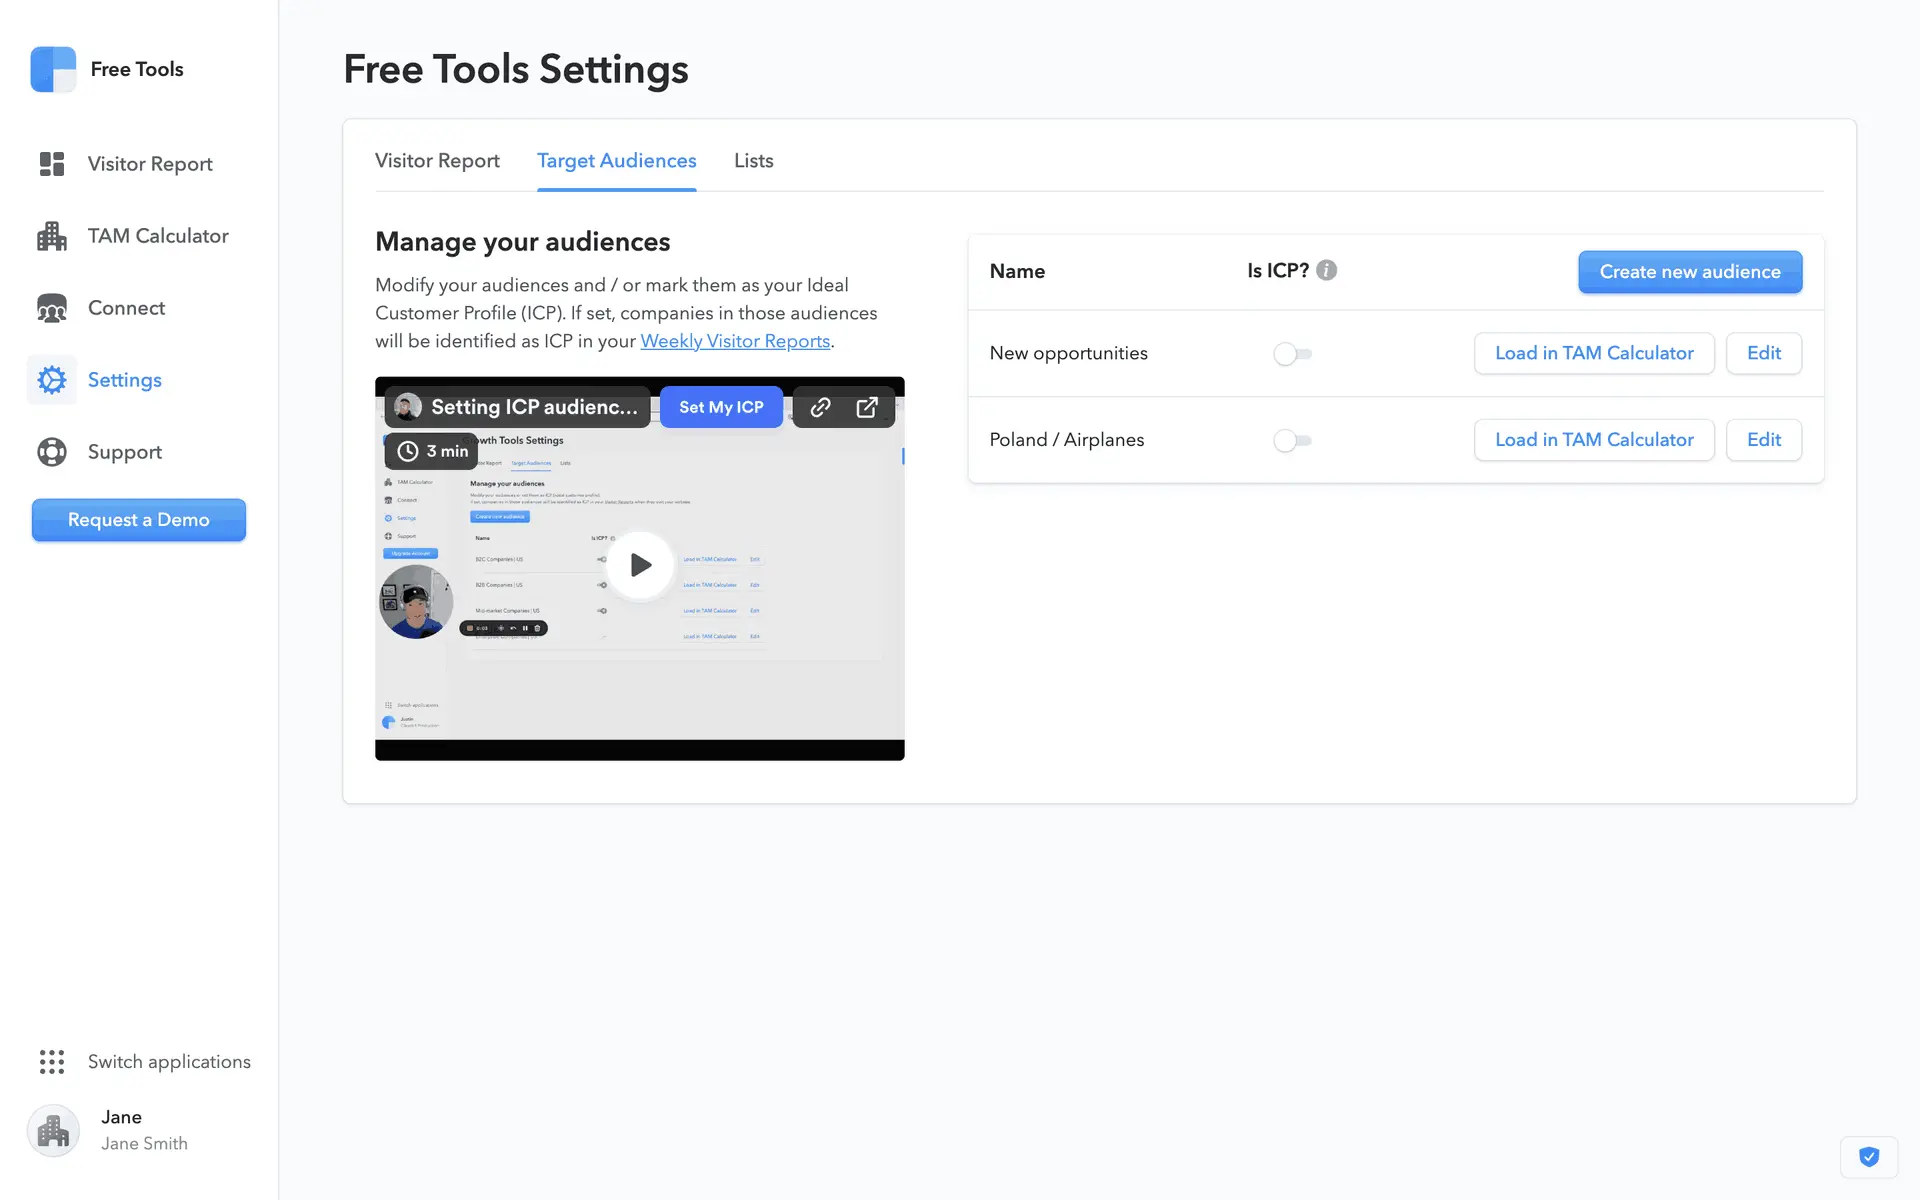This screenshot has width=1920, height=1200.
Task: Open video in new window icon
Action: coord(867,407)
